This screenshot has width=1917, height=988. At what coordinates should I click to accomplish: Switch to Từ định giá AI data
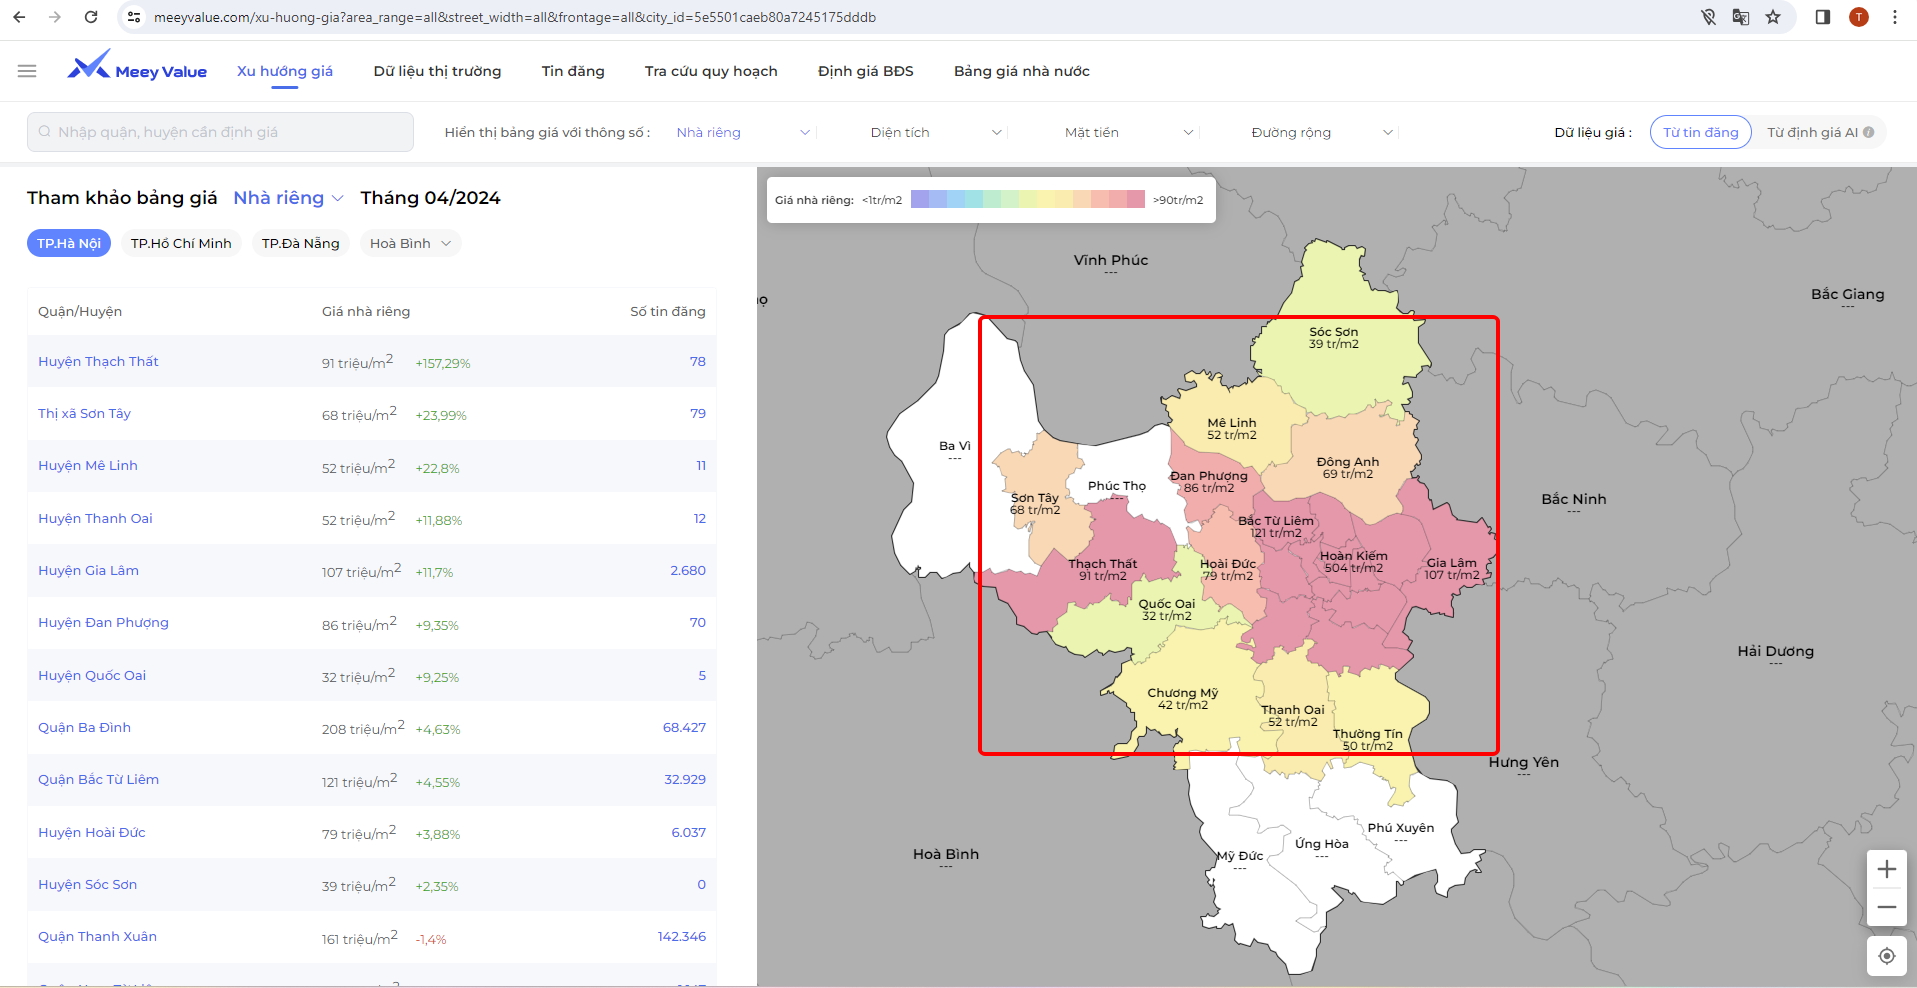[x=1811, y=132]
